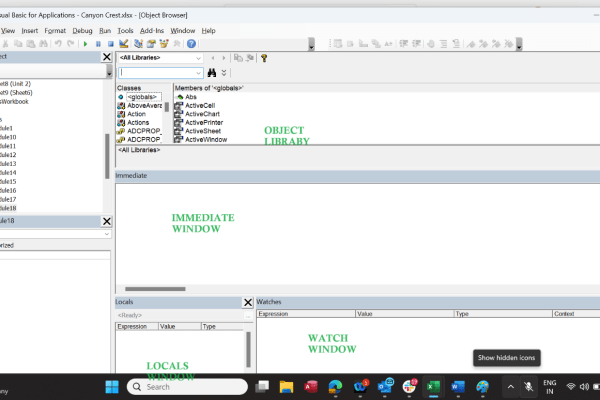Click the disabled Toolbox icon in toolbar
Screen dimensions: 600x400
pos(177,44)
